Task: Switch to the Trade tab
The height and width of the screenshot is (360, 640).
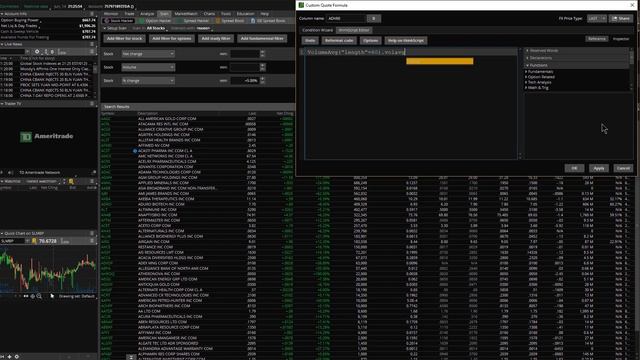Action: [x=129, y=13]
